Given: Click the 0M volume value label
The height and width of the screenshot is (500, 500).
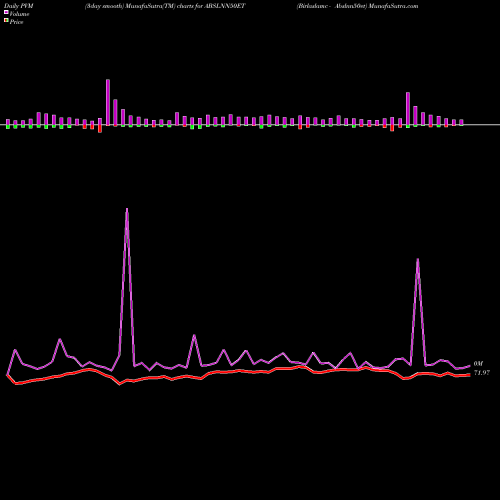Looking at the screenshot, I should tap(478, 363).
